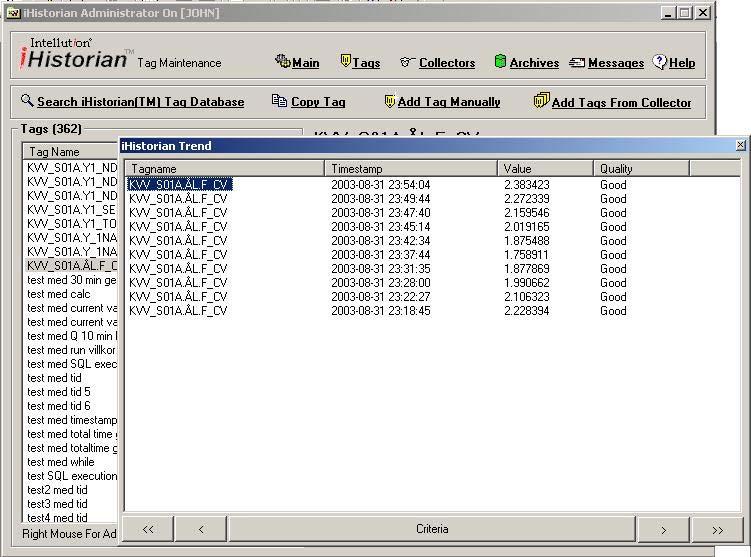Open the Help link
The width and height of the screenshot is (751, 557).
682,63
